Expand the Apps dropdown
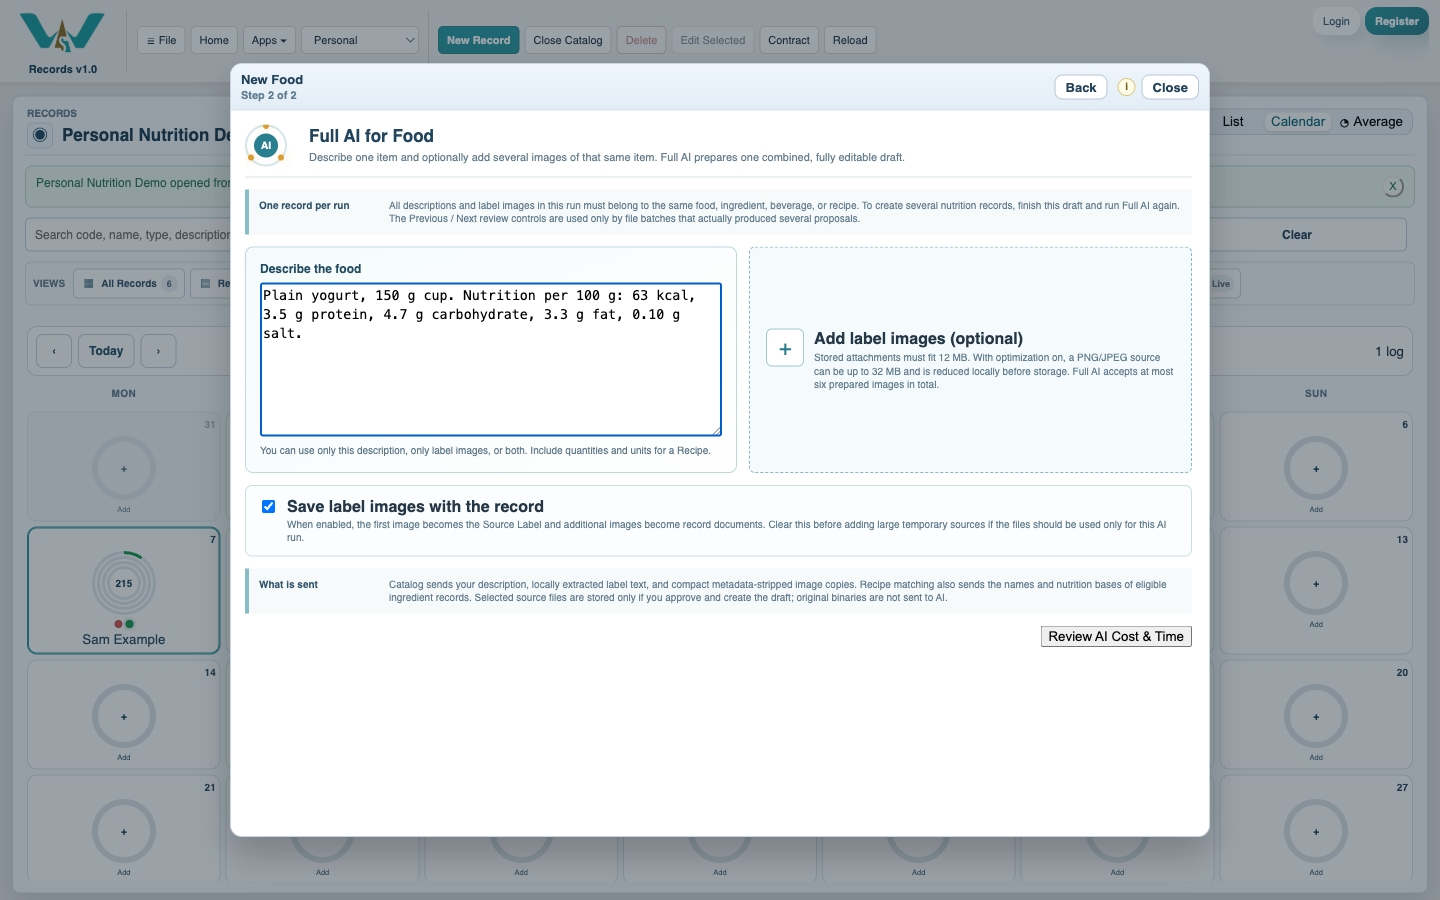Image resolution: width=1440 pixels, height=900 pixels. point(269,40)
